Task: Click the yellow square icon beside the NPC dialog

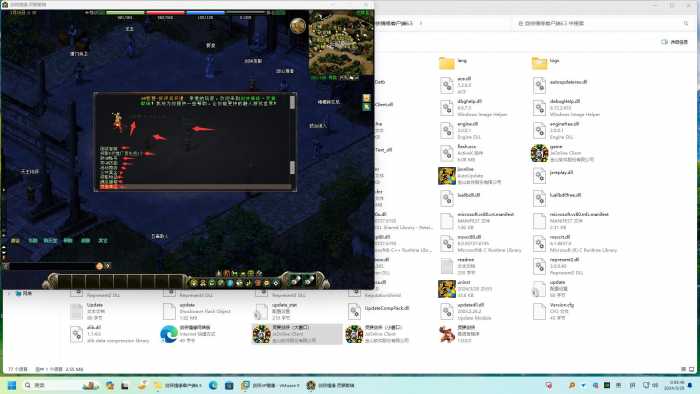Action: click(367, 98)
